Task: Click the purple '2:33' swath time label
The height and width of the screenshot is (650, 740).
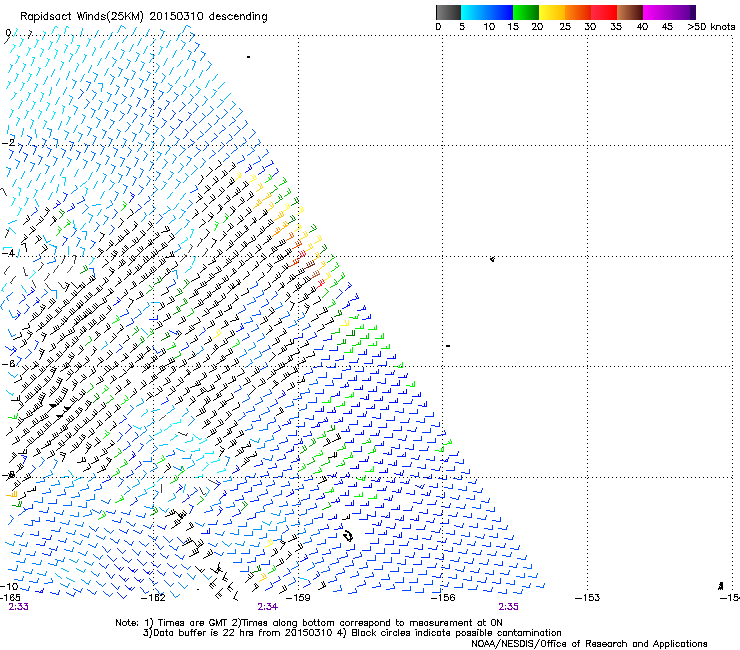Action: click(x=18, y=607)
